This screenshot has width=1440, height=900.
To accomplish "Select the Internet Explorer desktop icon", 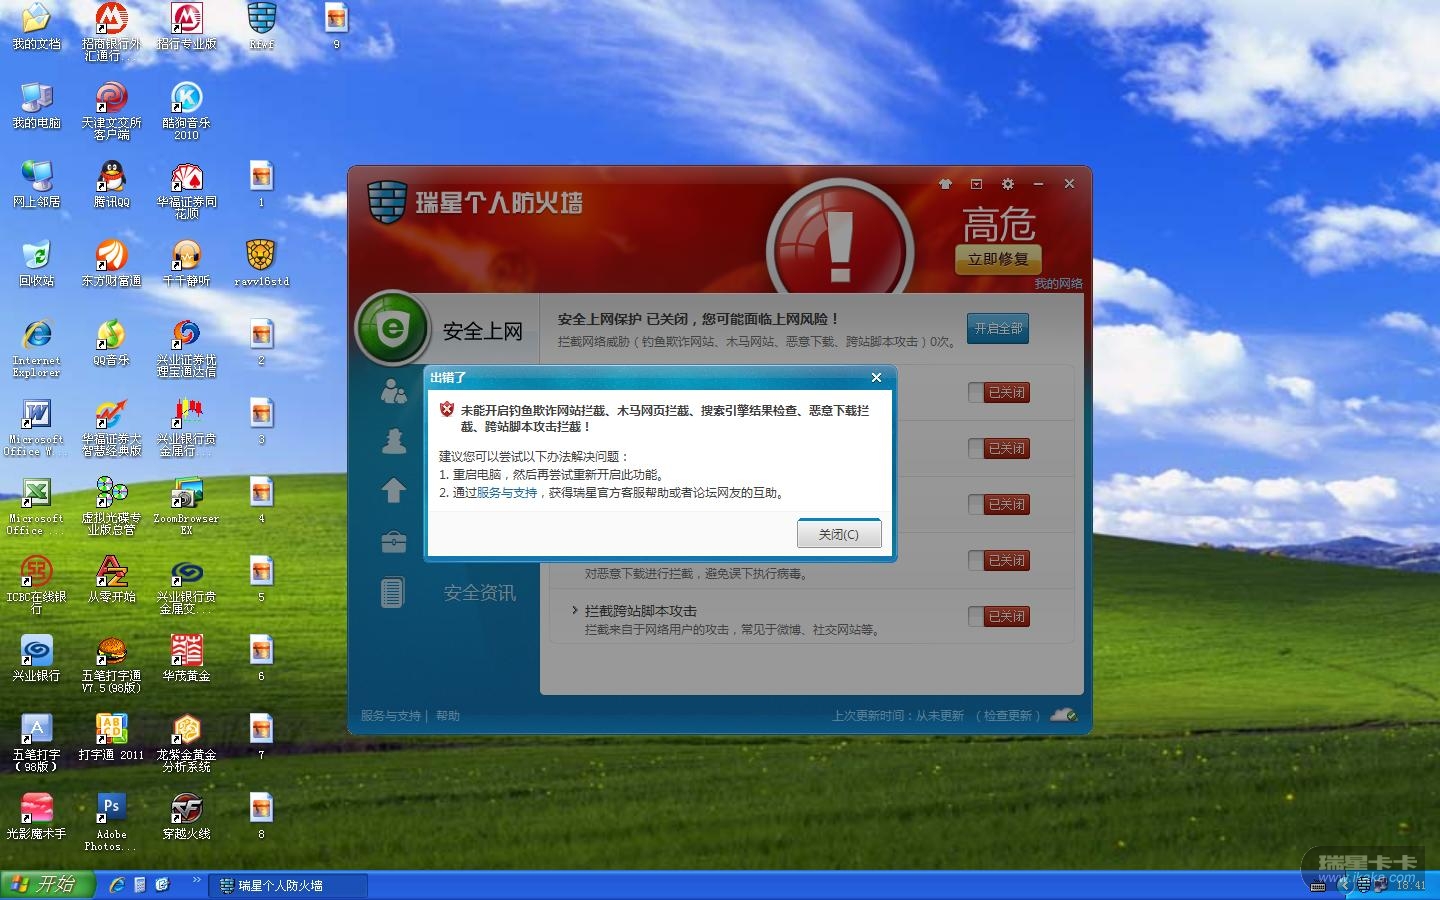I will pos(36,348).
